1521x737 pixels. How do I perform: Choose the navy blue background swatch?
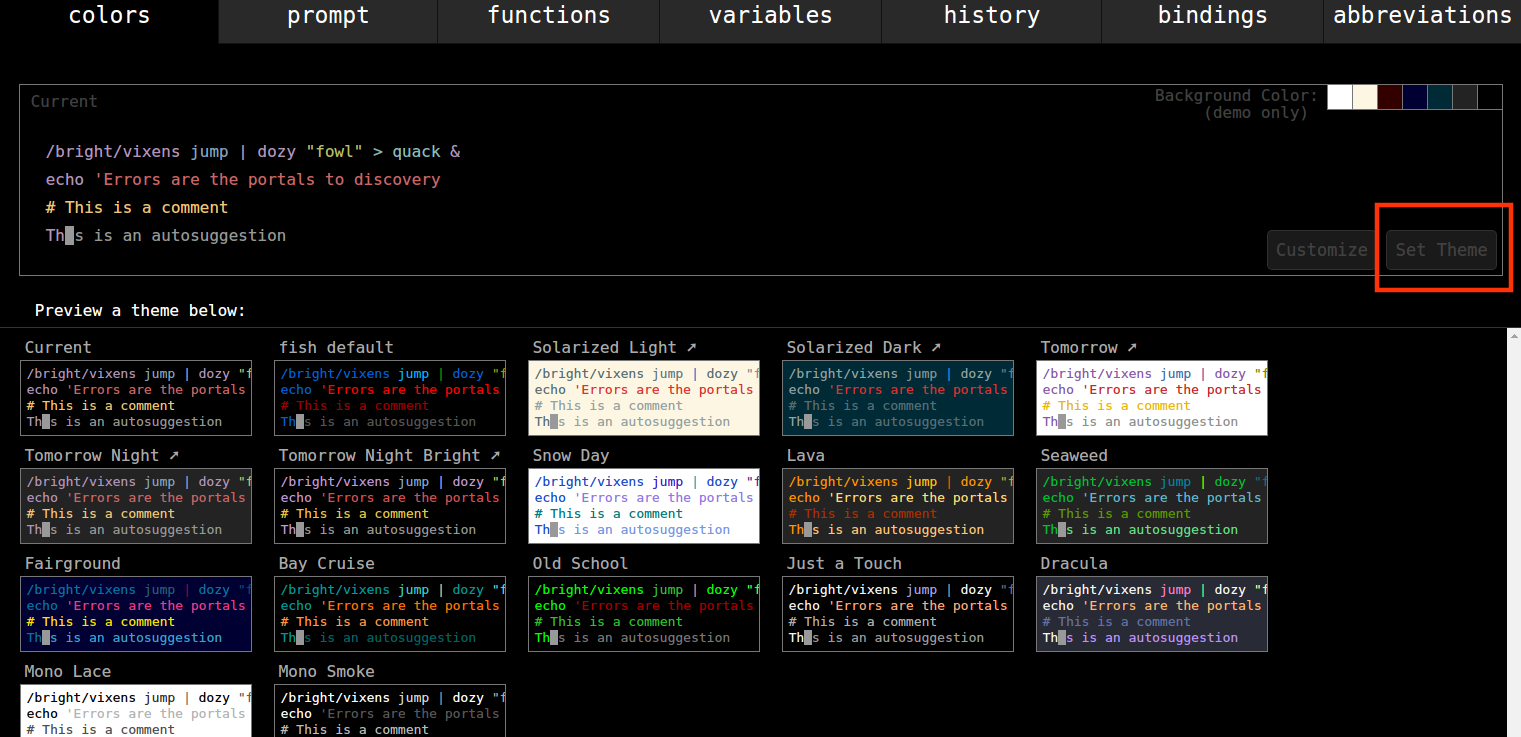[1415, 97]
